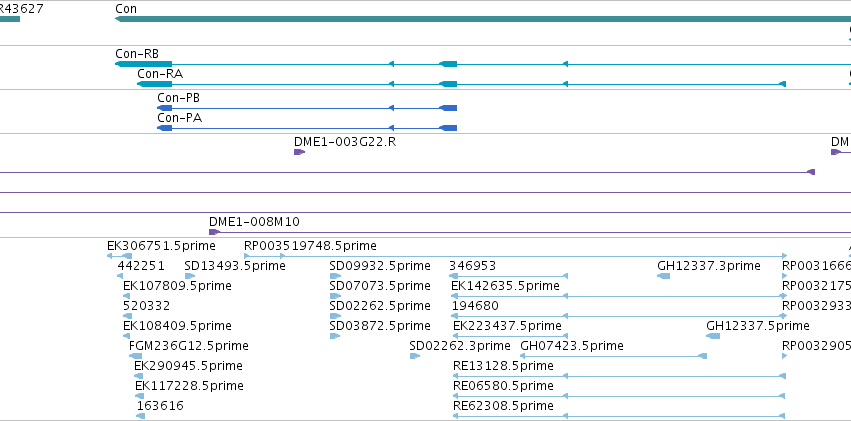Select the 442251 feature label

click(x=141, y=266)
